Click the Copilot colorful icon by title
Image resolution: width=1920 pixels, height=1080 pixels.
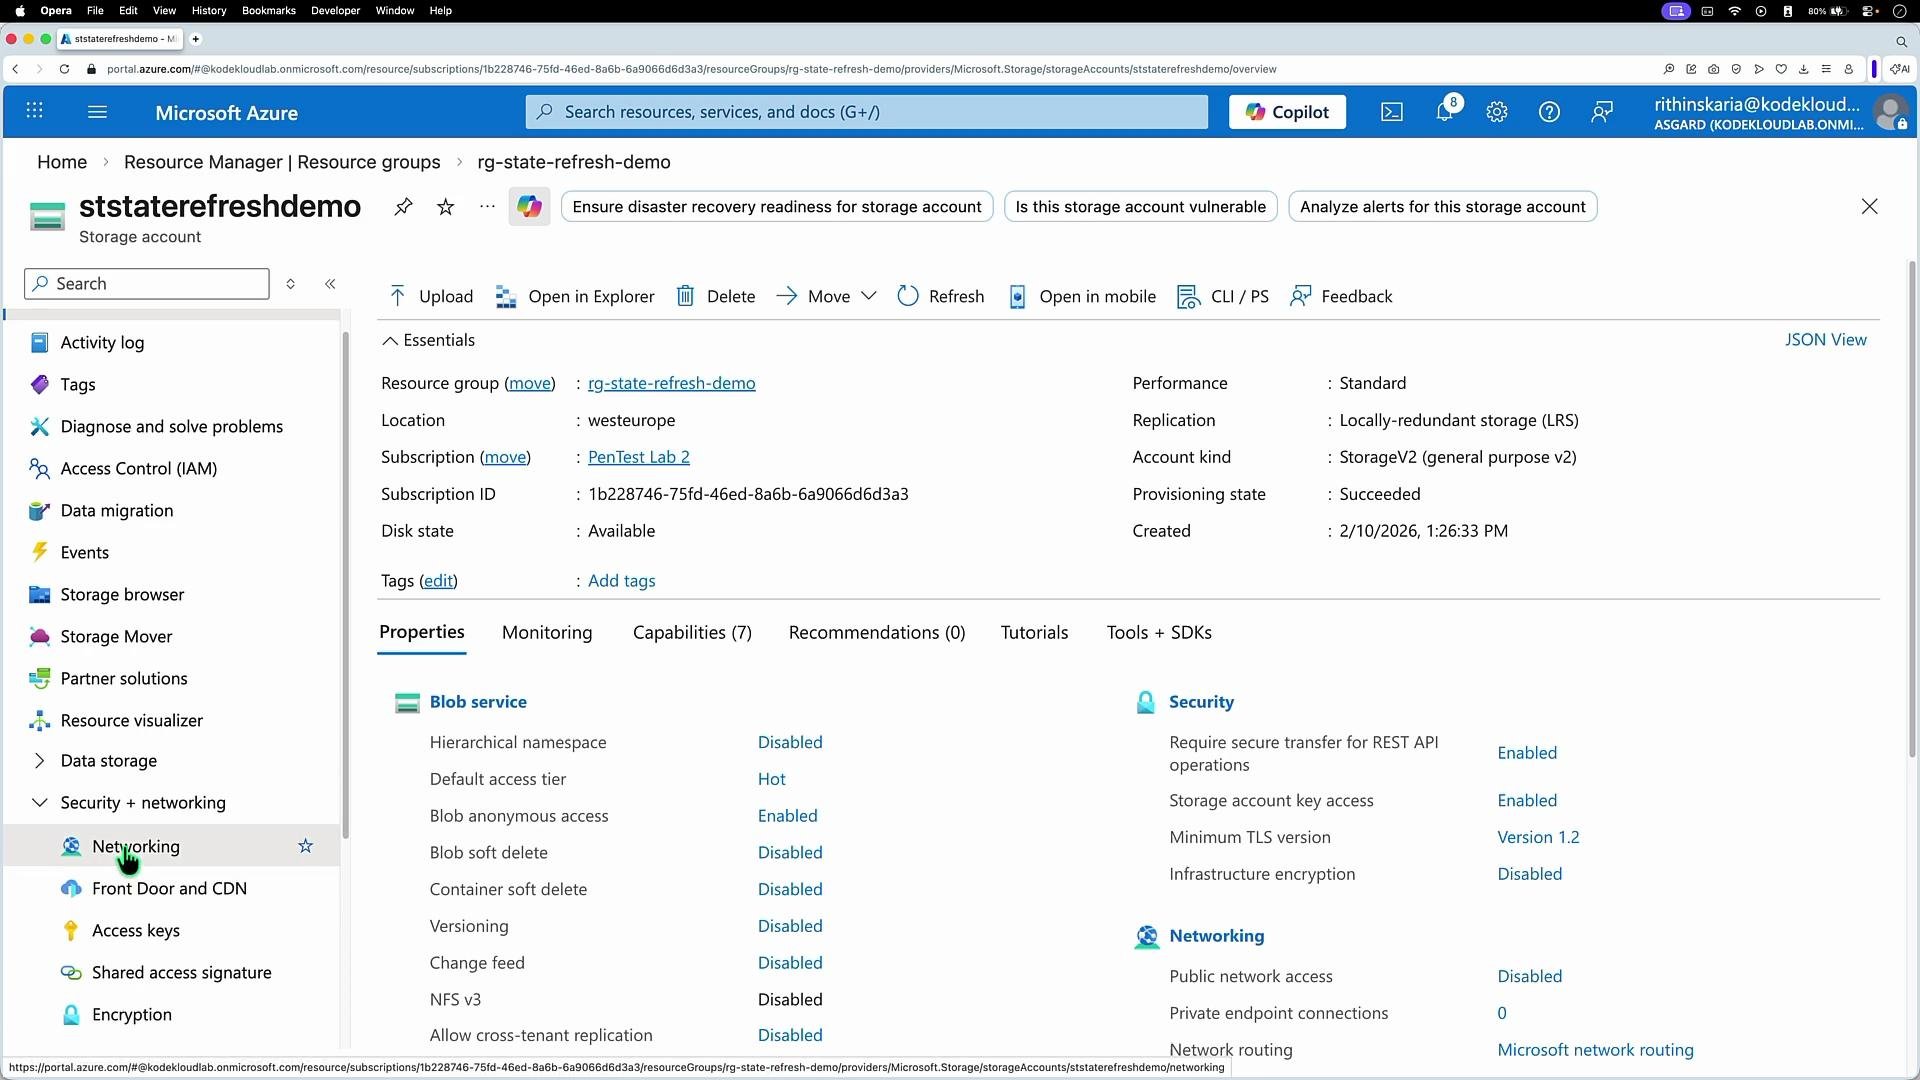pyautogui.click(x=529, y=207)
